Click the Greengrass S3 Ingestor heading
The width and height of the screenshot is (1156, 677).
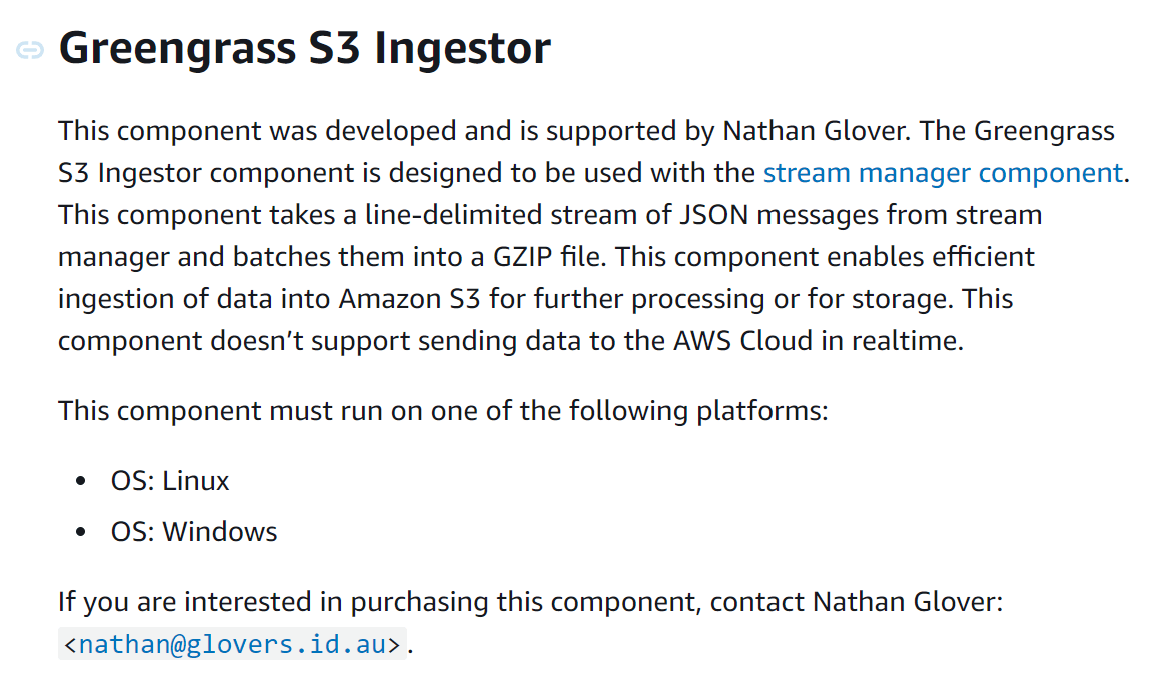click(x=304, y=49)
